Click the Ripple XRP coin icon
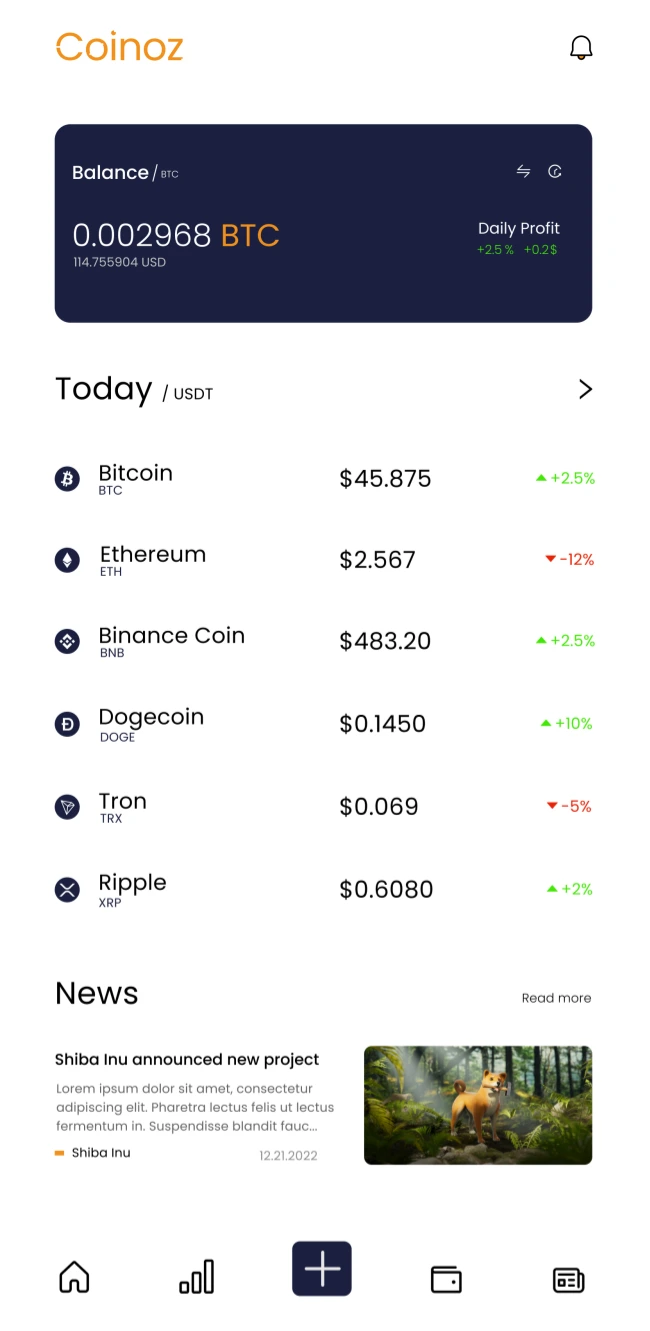The width and height of the screenshot is (650, 1331). (67, 889)
